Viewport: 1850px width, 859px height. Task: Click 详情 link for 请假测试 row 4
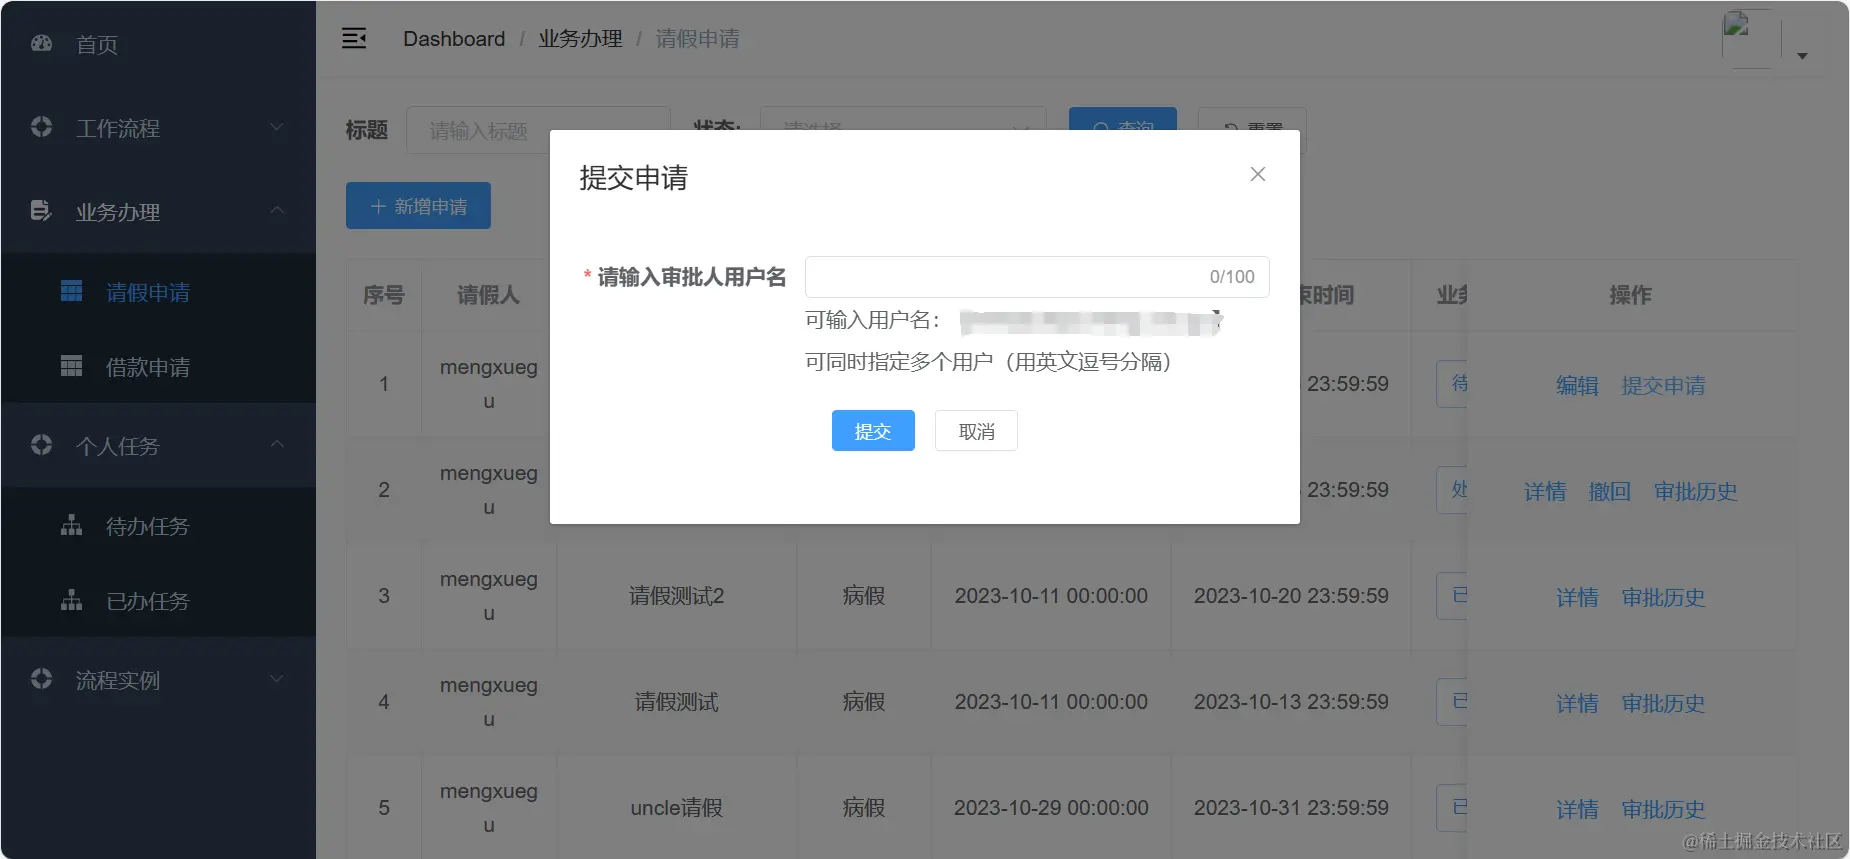click(1577, 703)
